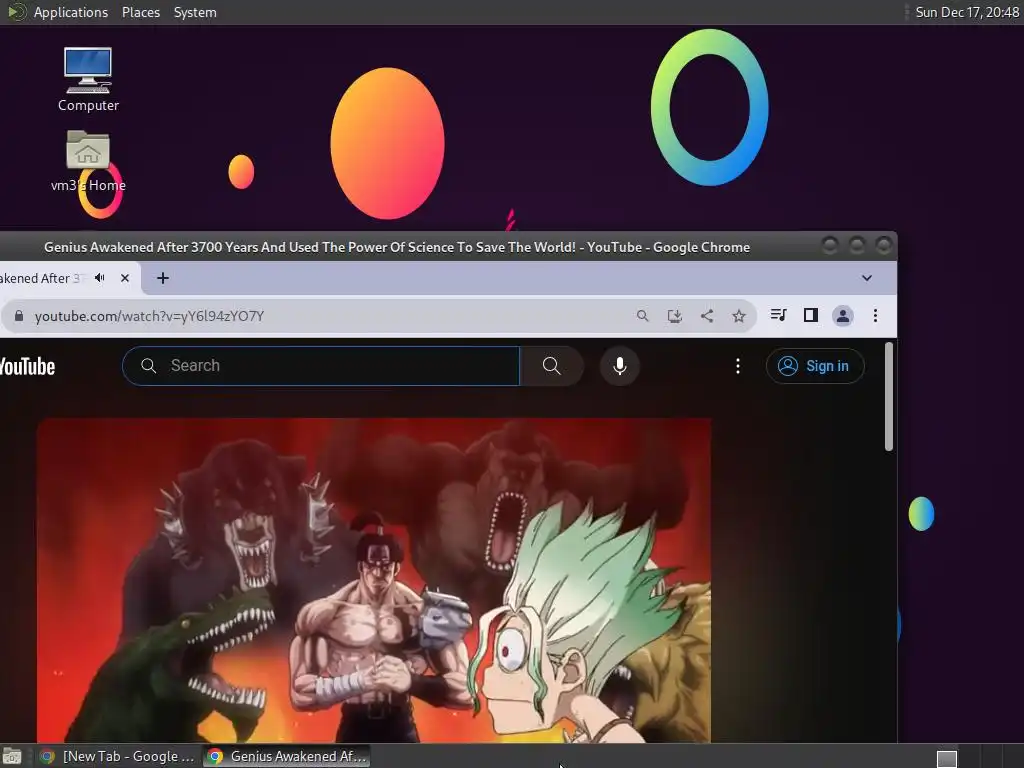Select Genius Awakened taskbar window button
This screenshot has width=1024, height=768.
(x=287, y=756)
